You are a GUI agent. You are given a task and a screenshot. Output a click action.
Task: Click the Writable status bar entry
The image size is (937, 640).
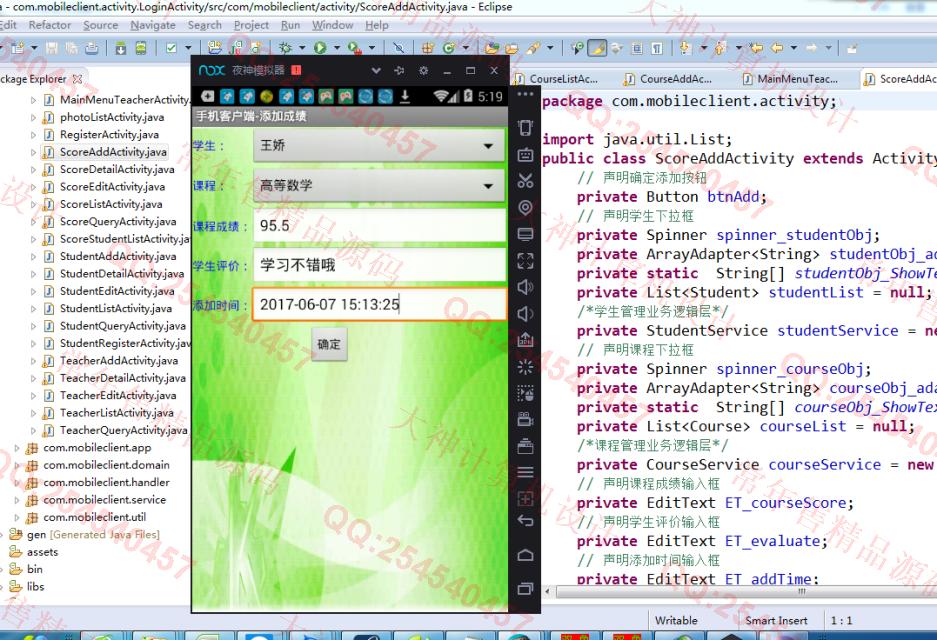[676, 621]
